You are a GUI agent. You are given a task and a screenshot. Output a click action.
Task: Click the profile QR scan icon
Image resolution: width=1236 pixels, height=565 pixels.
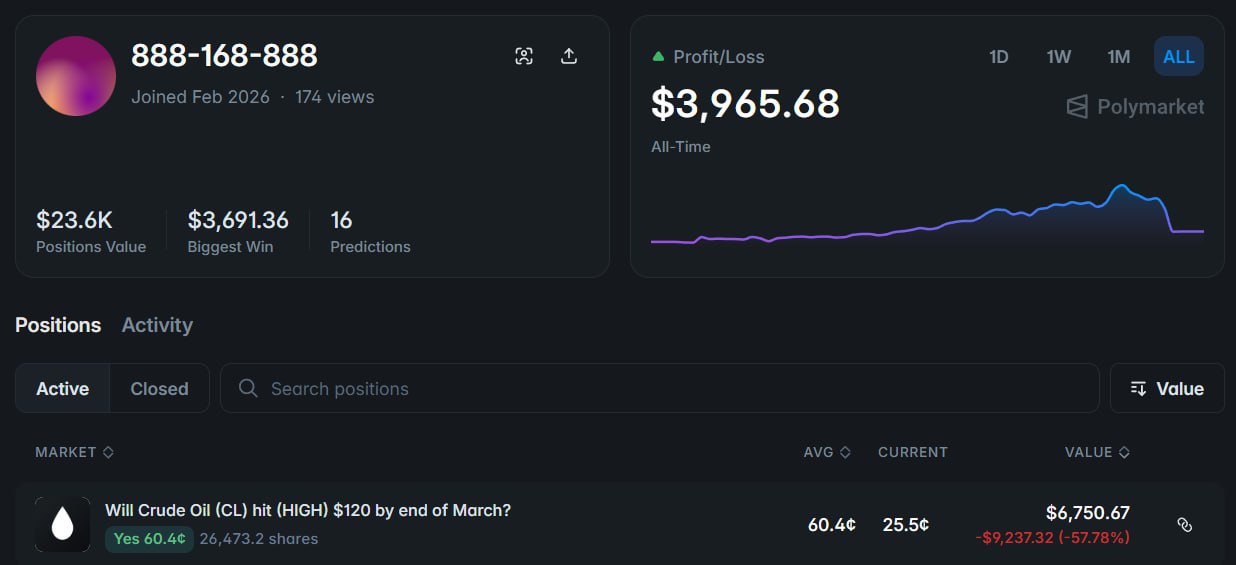524,56
